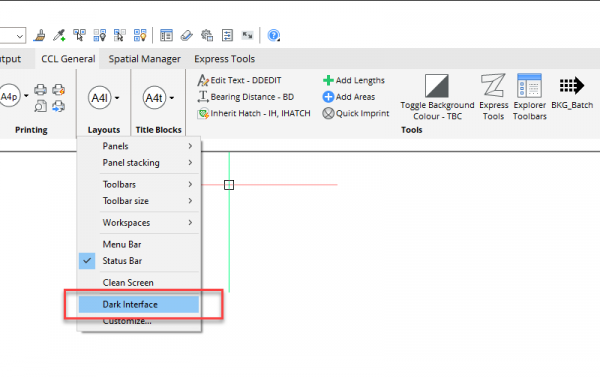Click the gear with window settings icon

pos(207,36)
